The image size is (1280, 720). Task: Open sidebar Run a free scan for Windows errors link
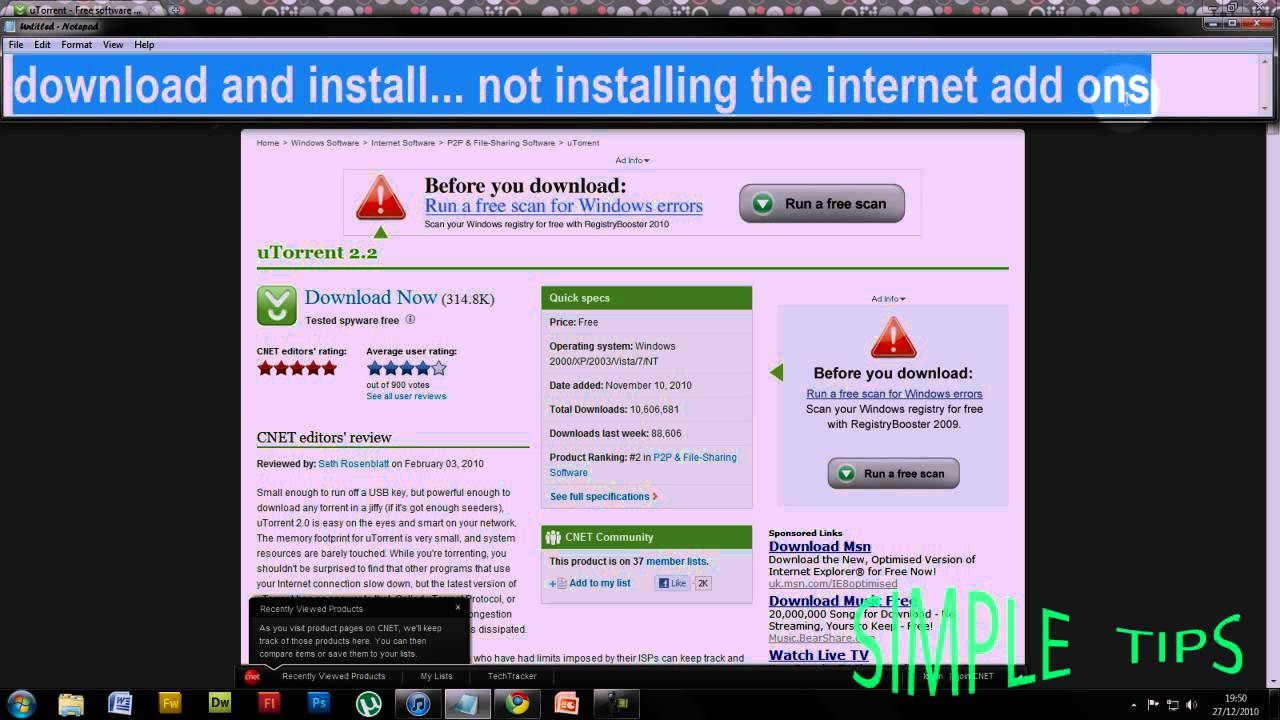894,394
